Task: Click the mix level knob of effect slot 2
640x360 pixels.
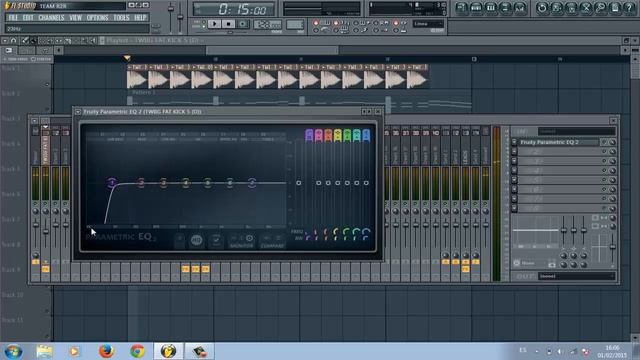Action: coord(612,151)
